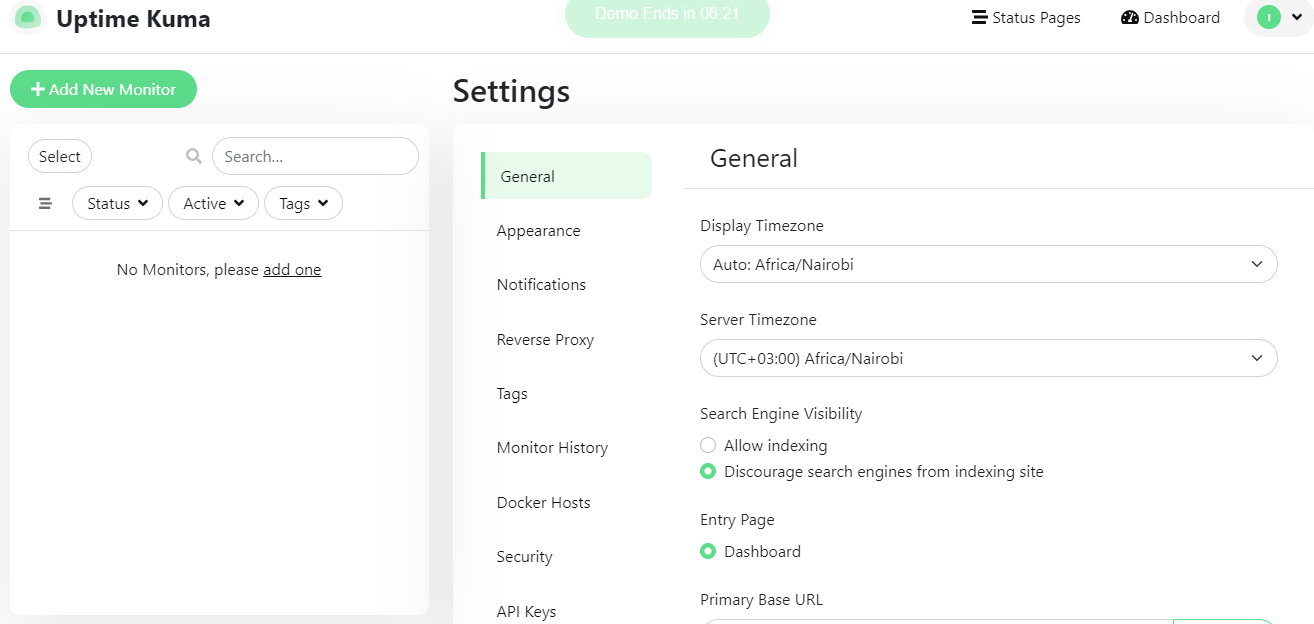Follow the 'add one' monitor link
This screenshot has width=1314, height=624.
(x=292, y=269)
